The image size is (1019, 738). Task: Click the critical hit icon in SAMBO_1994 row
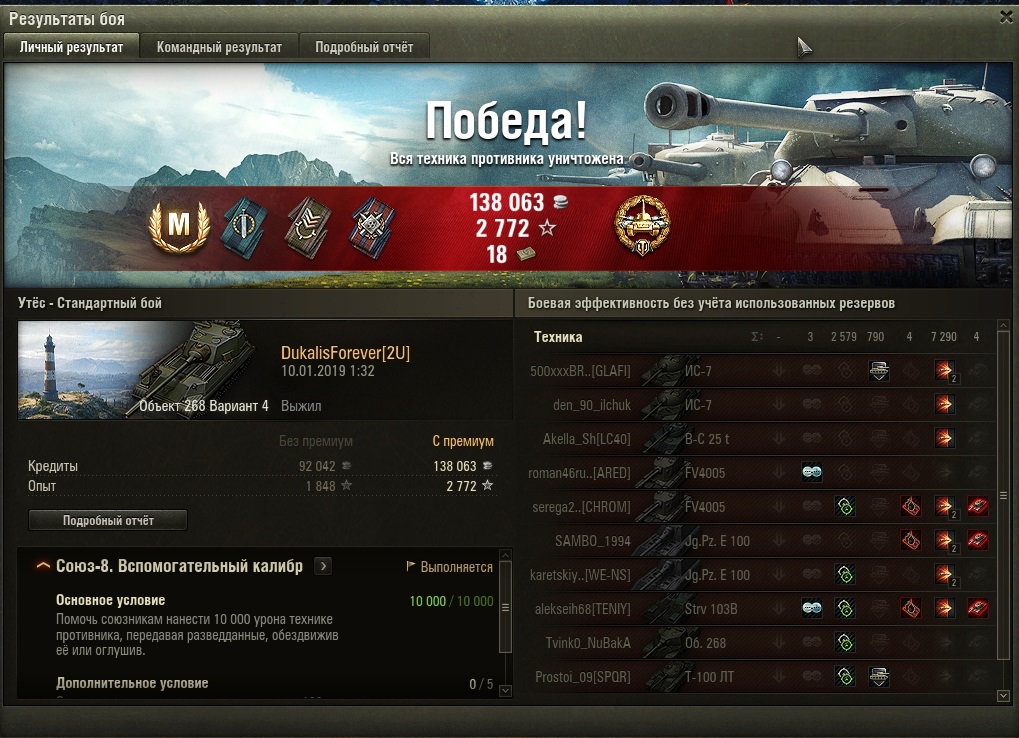(x=910, y=541)
